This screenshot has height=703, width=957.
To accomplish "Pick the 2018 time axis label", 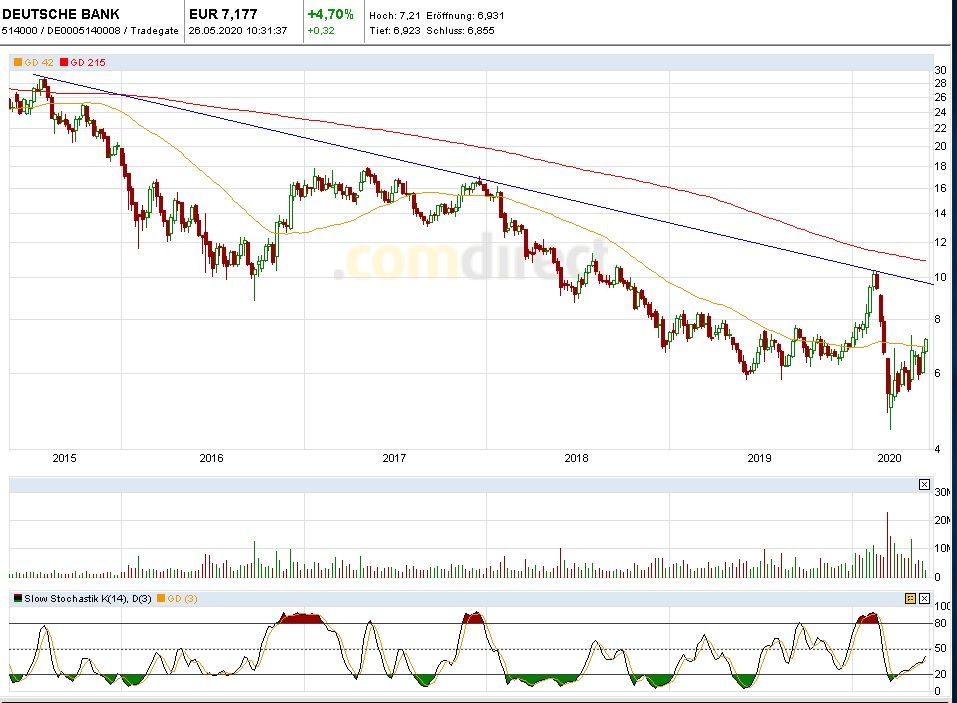I will [x=576, y=458].
